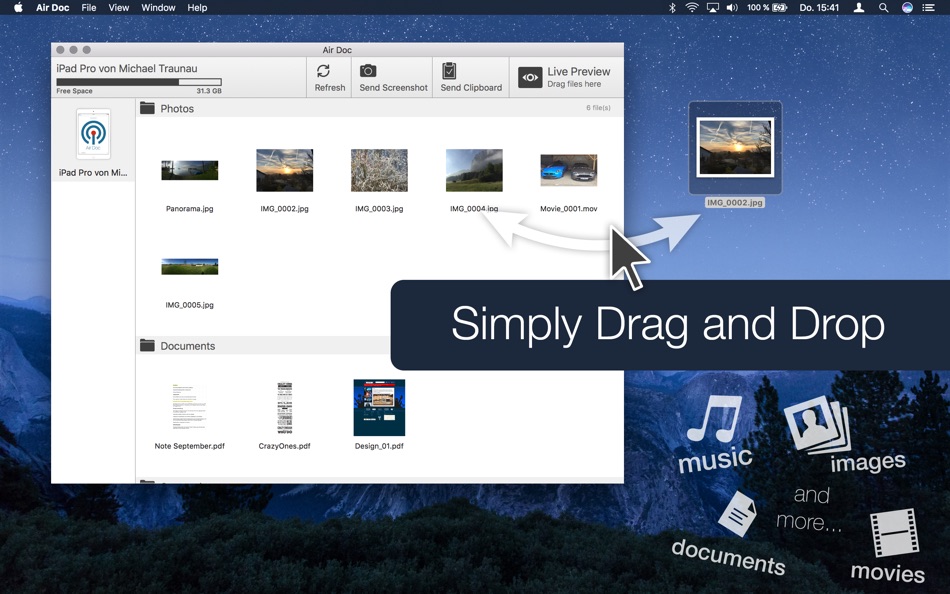The image size is (950, 594).
Task: Select the IMG_0004.jpg thumbnail
Action: click(x=474, y=170)
